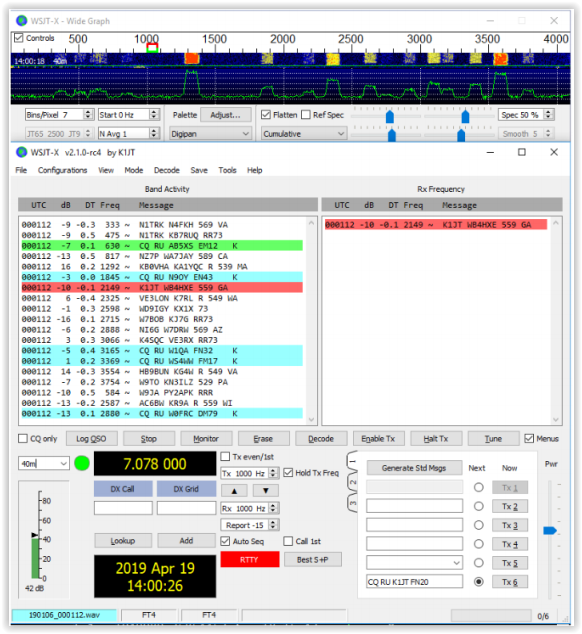Image resolution: width=582 pixels, height=634 pixels.
Task: Click the Adjust... palette button
Action: click(x=226, y=115)
